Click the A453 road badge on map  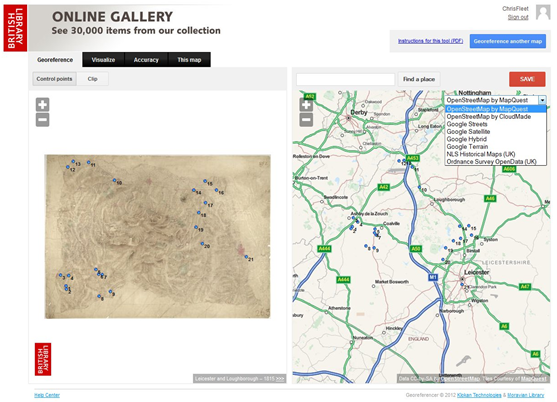pyautogui.click(x=412, y=158)
